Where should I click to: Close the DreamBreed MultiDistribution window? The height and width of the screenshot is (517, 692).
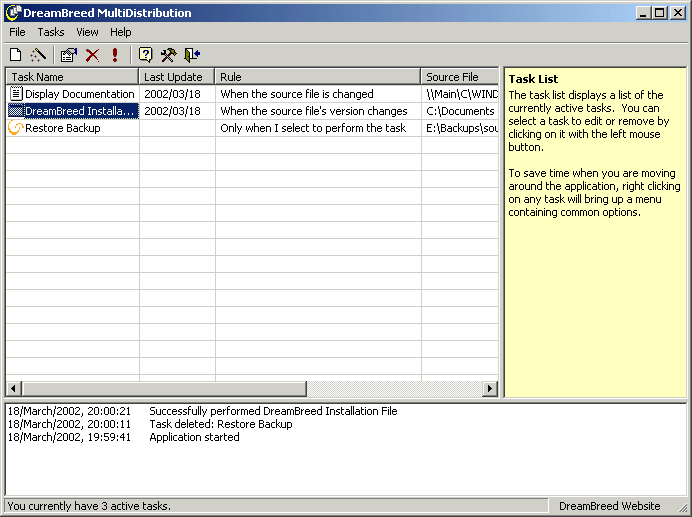click(x=677, y=13)
